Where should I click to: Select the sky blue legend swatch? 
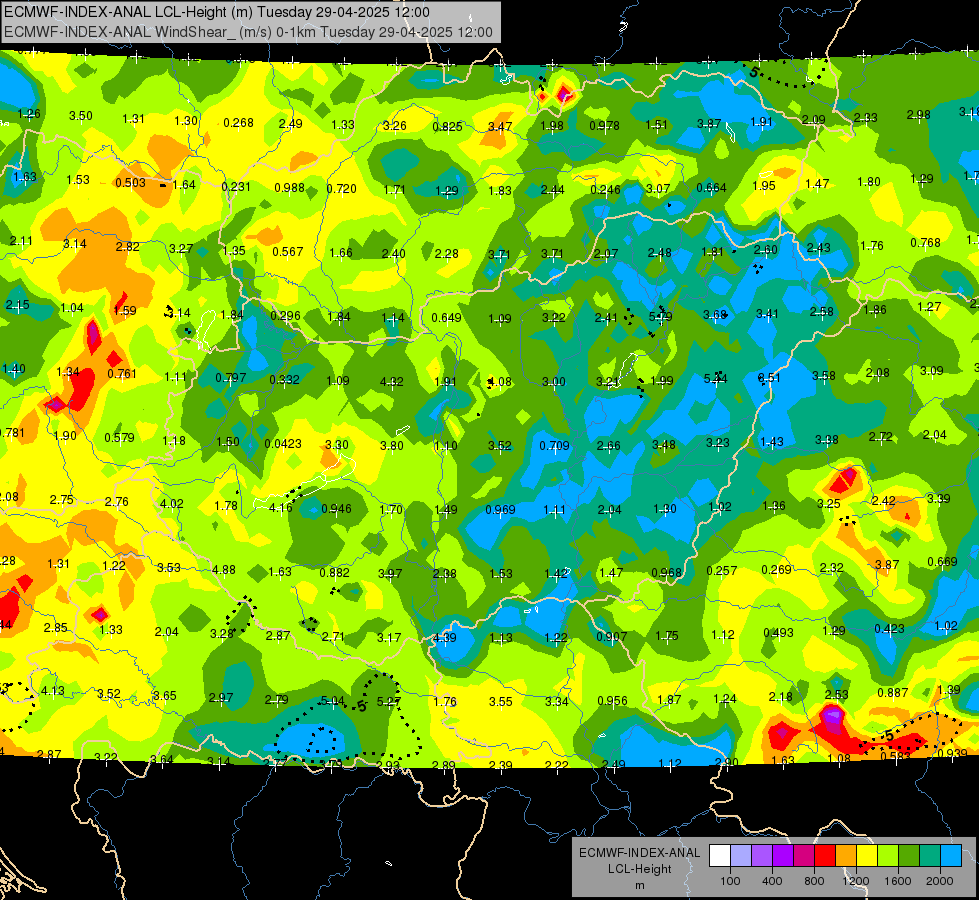[951, 856]
